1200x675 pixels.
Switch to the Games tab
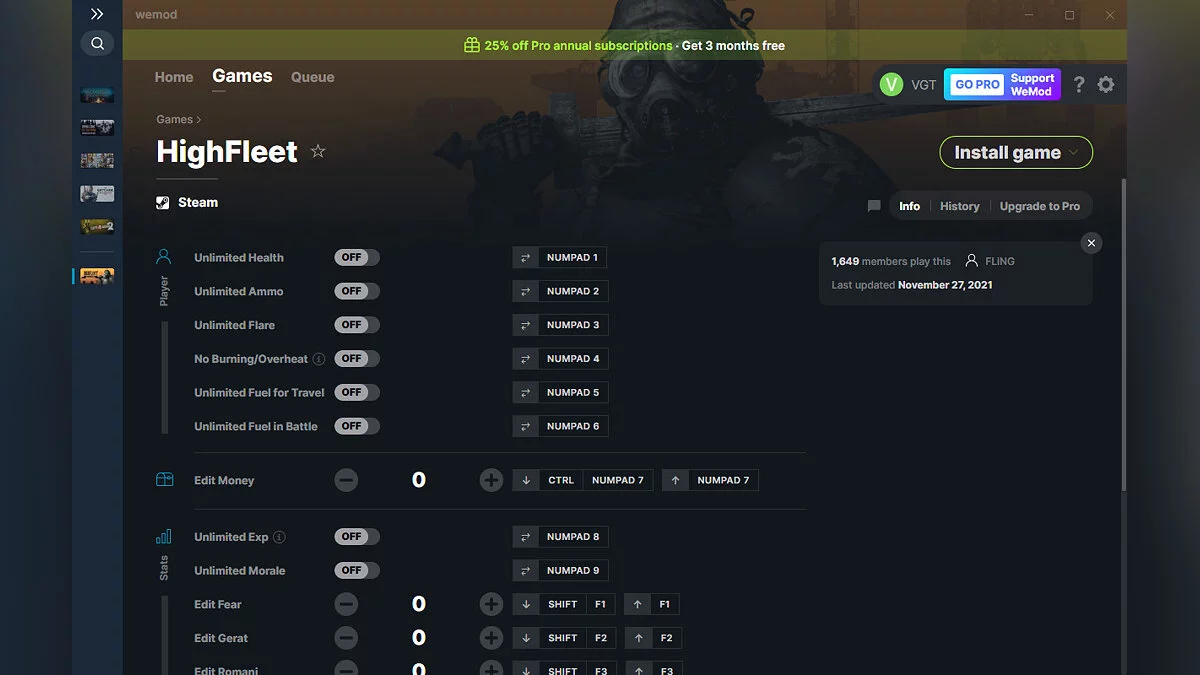(x=242, y=76)
